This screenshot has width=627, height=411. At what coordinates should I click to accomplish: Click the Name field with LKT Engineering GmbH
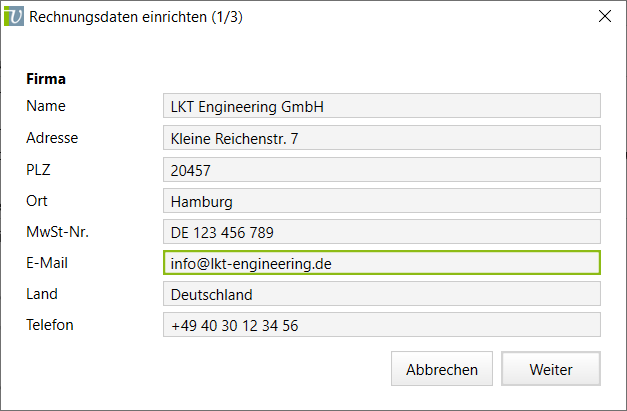coord(381,107)
